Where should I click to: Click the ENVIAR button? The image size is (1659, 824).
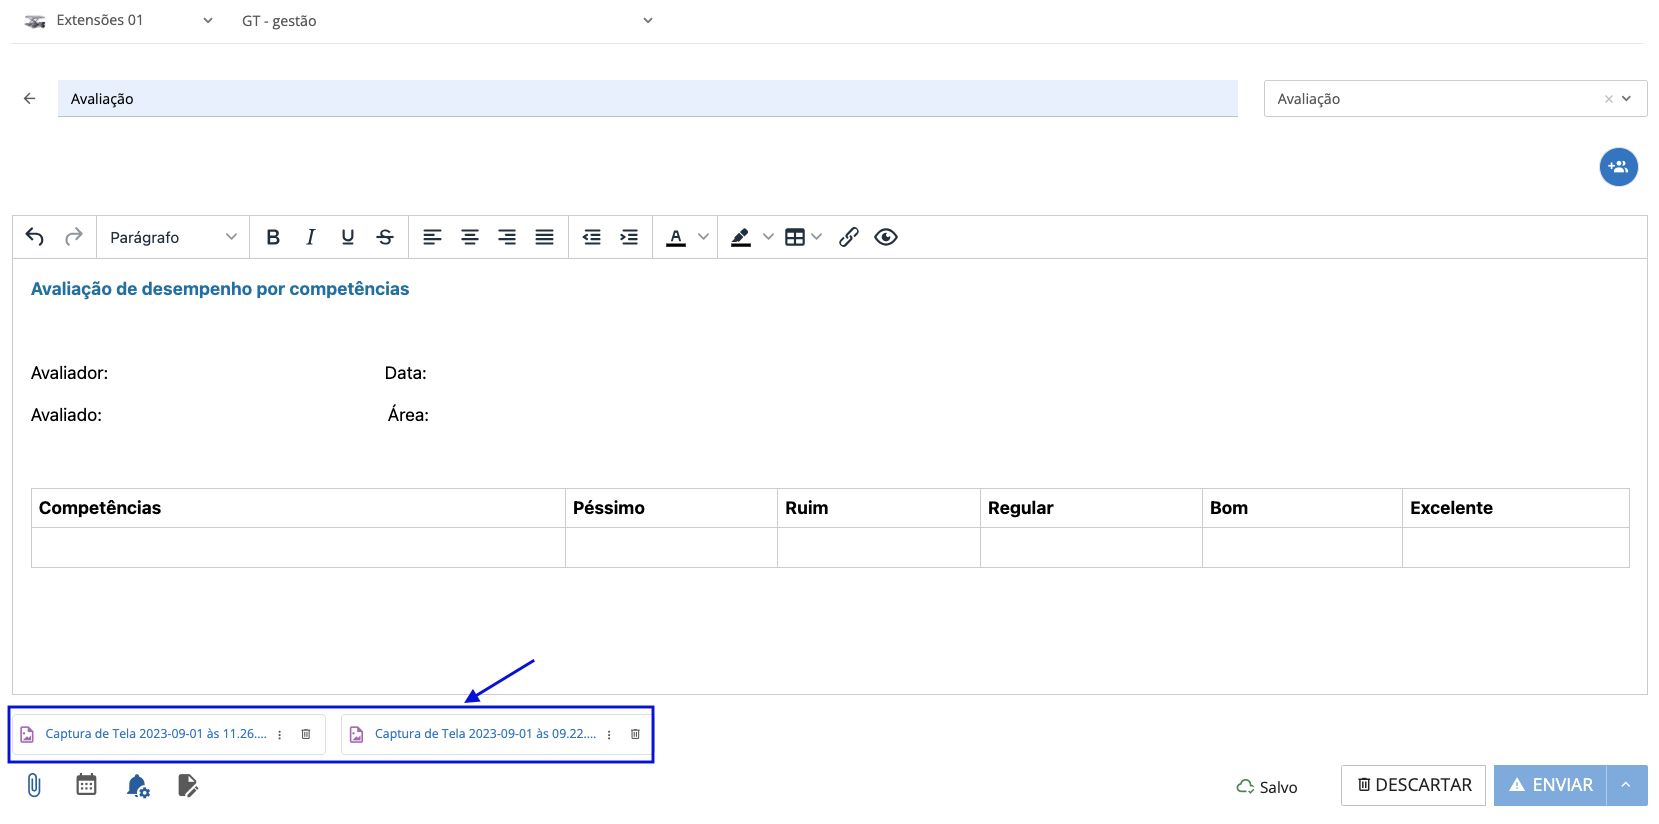(1550, 785)
